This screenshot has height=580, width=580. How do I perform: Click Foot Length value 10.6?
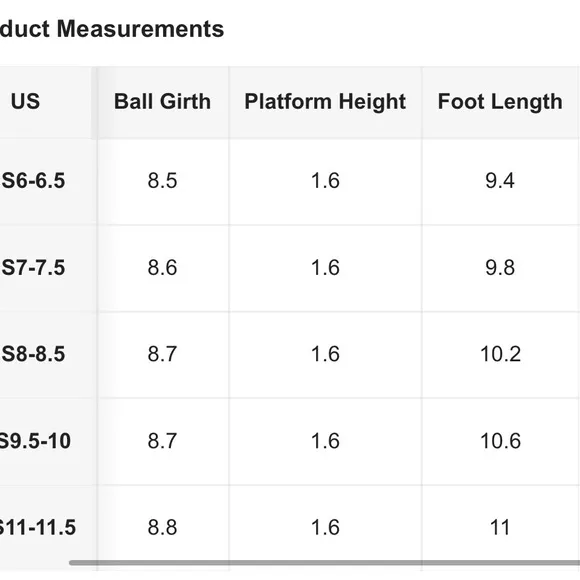(500, 441)
